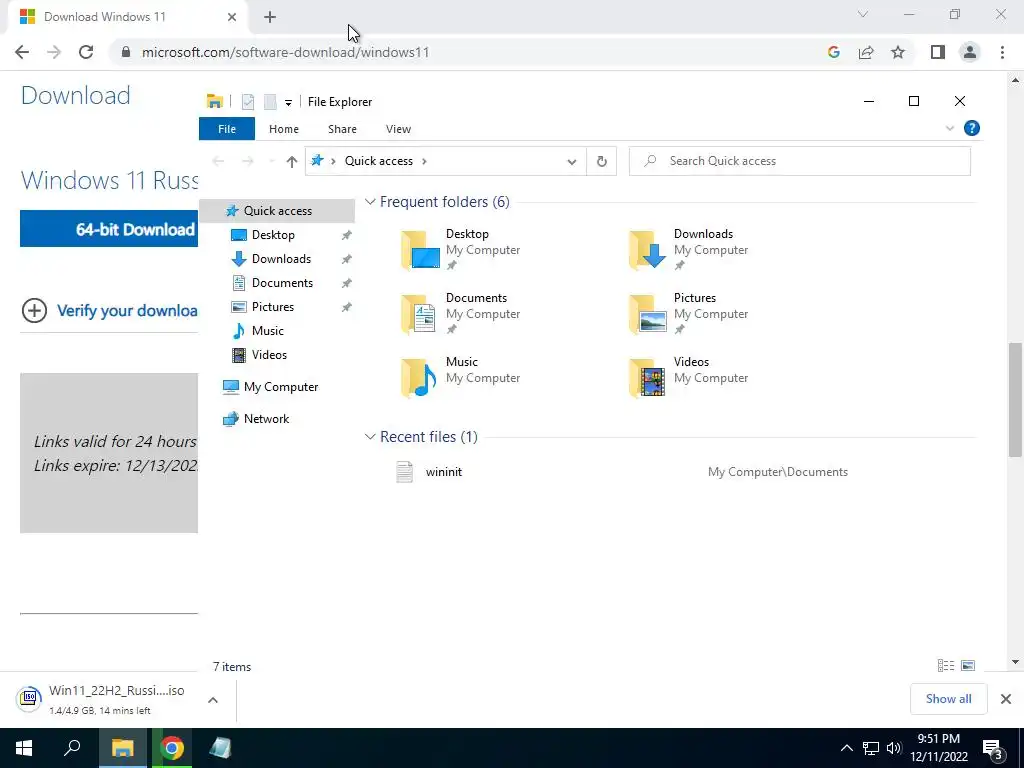1024x768 pixels.
Task: Select the Pictures frequent folder icon
Action: point(648,313)
